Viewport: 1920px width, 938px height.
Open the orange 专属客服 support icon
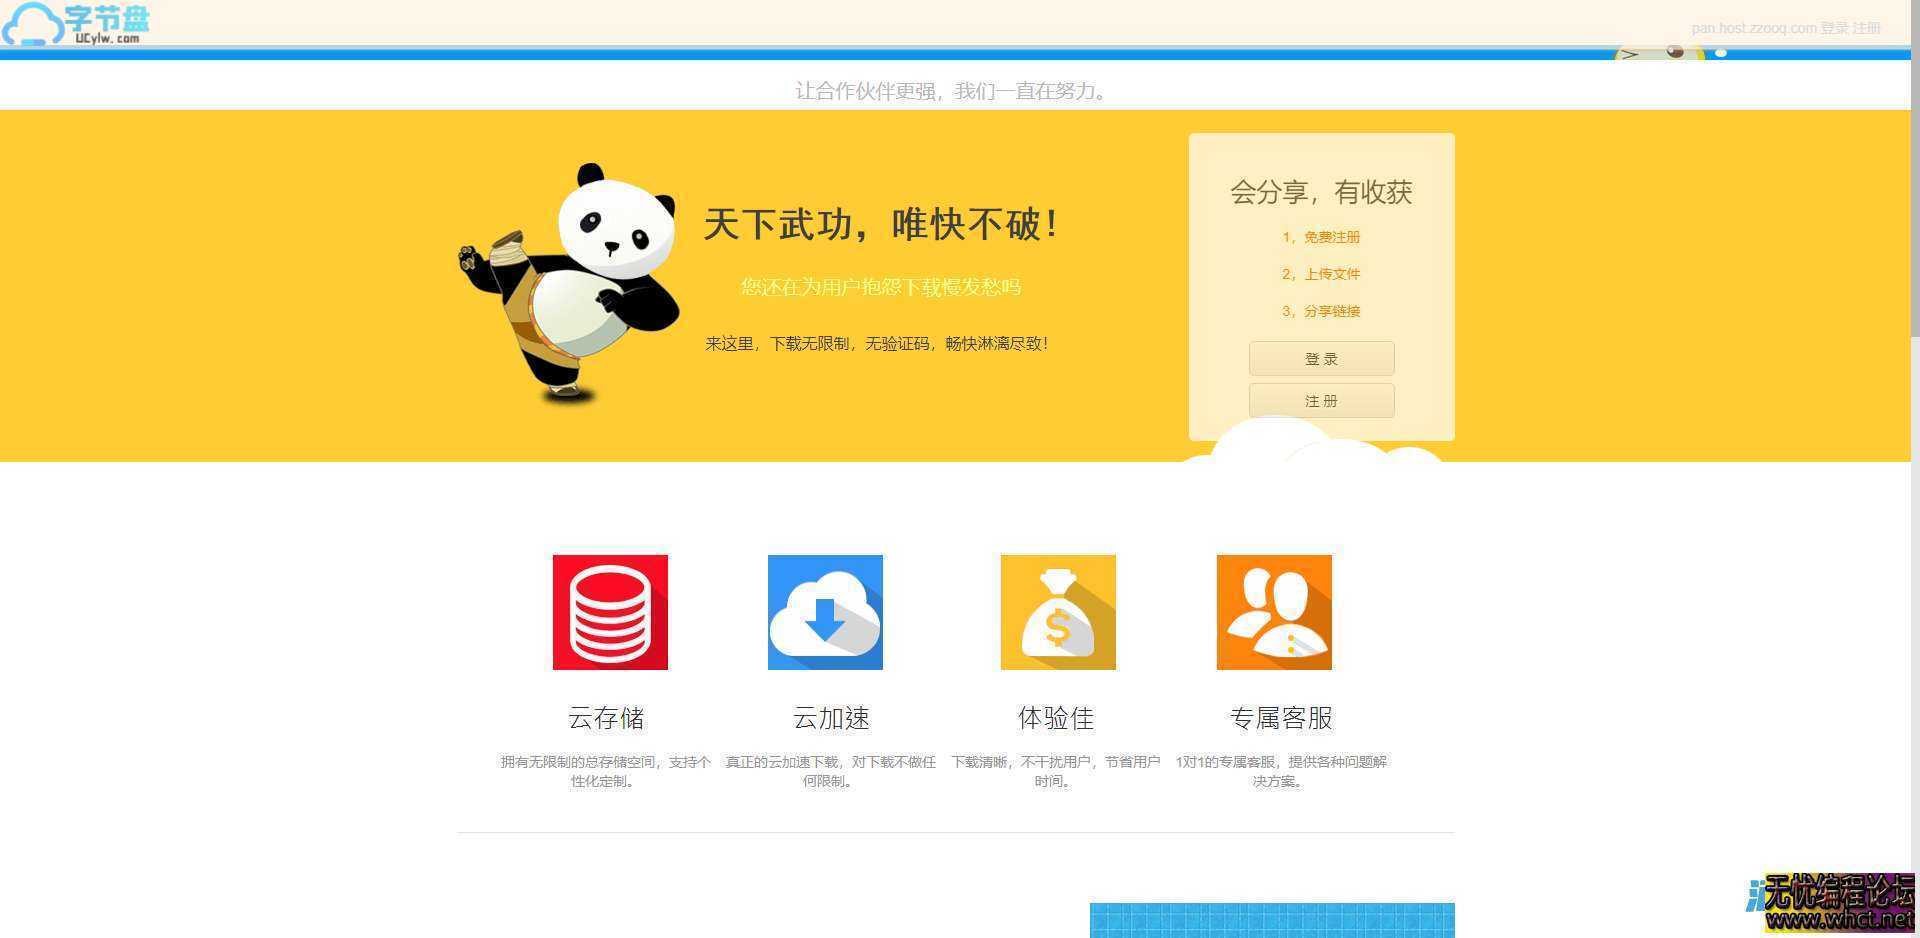1273,611
